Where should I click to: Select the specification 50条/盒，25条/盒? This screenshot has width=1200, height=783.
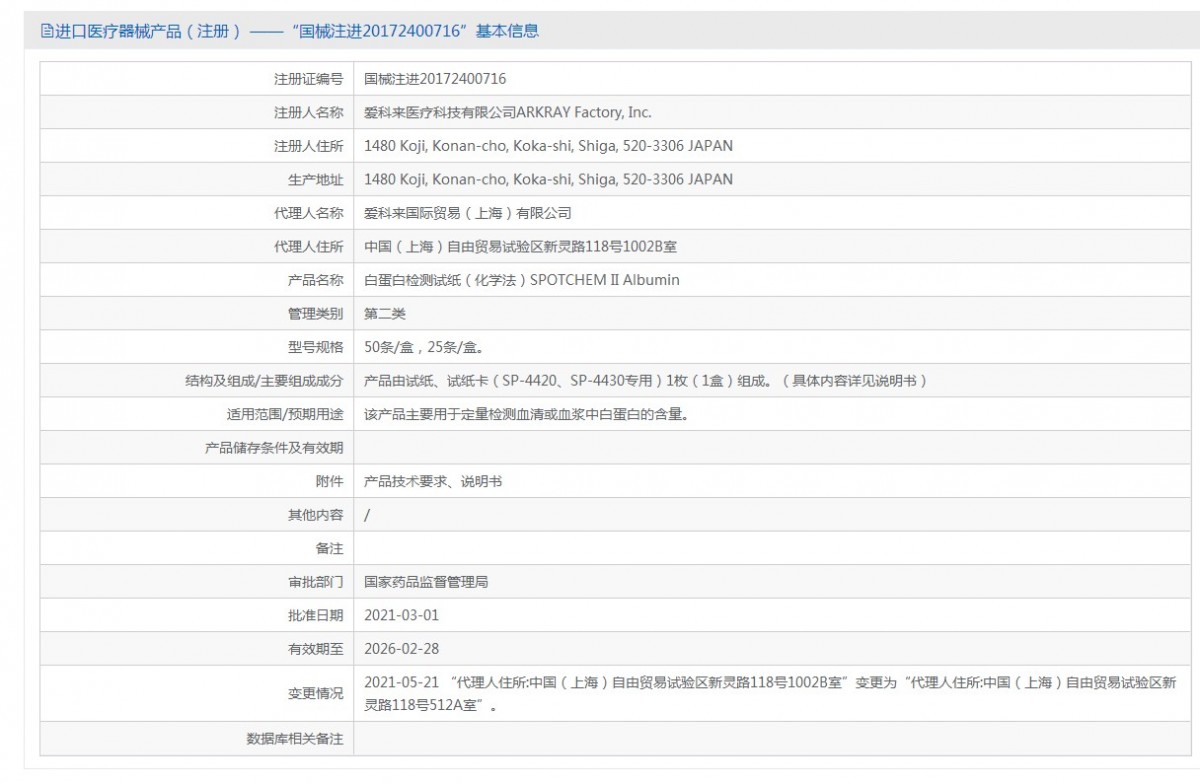425,347
